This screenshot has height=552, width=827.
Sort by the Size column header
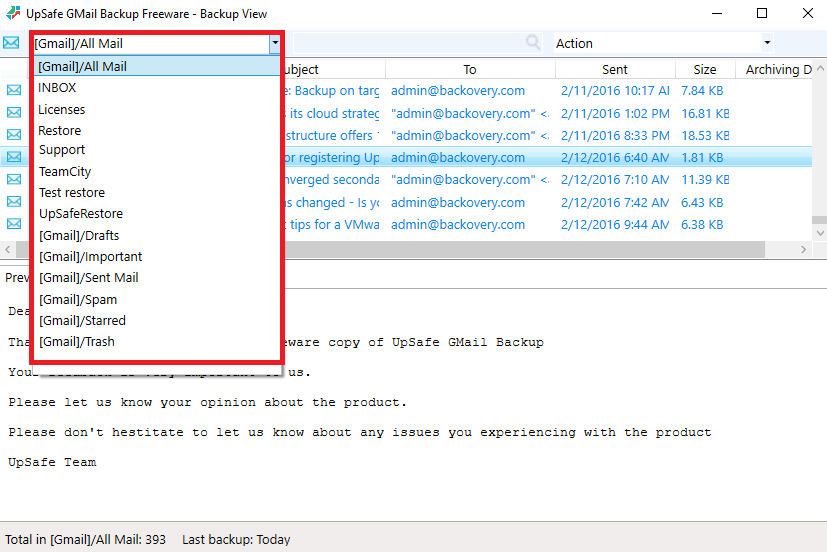click(x=705, y=70)
